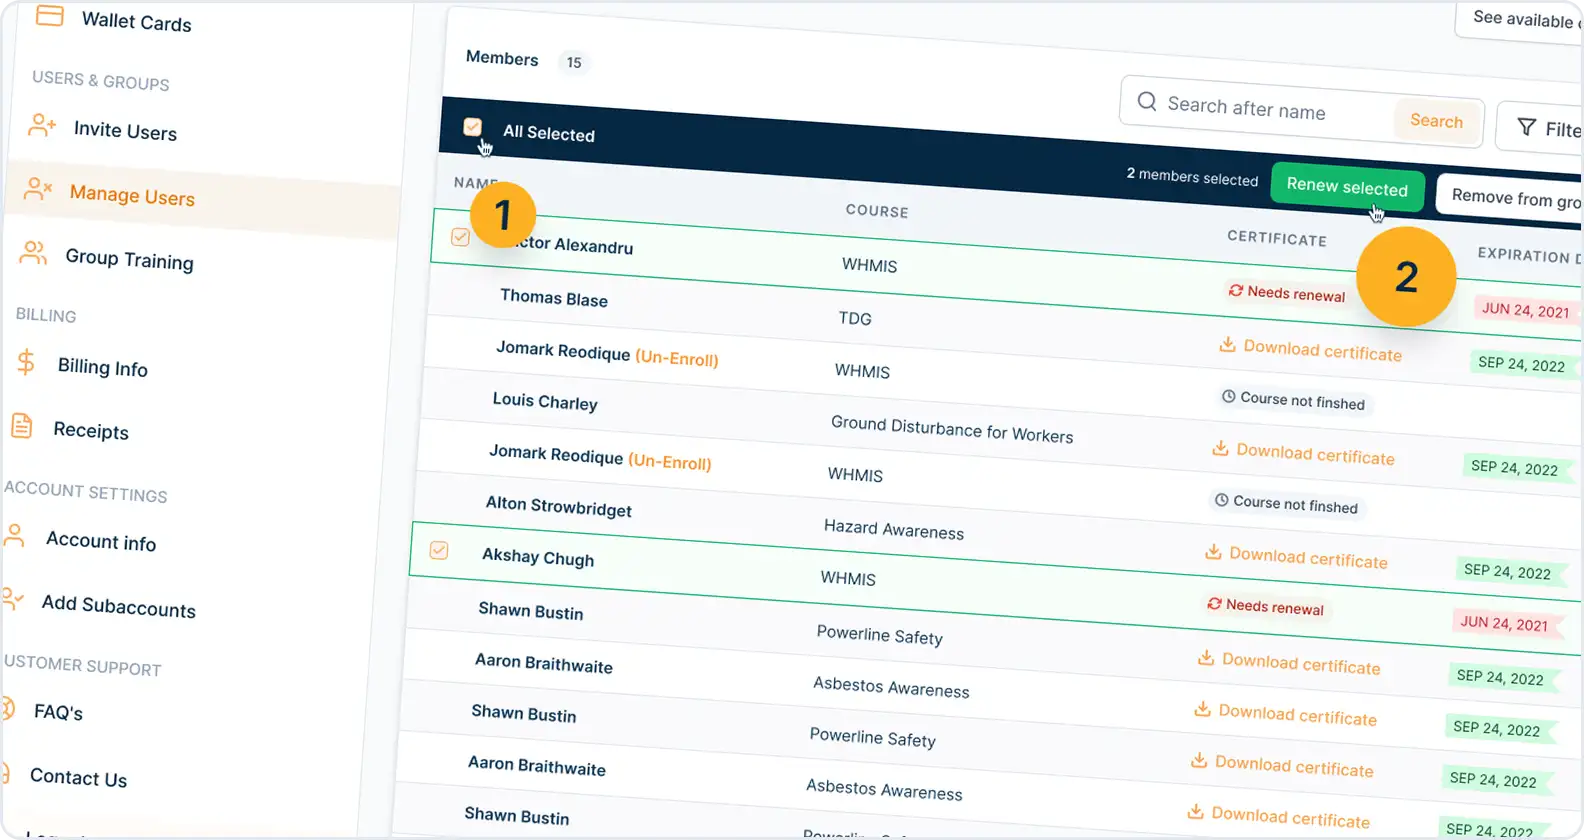Click the Filter funnel icon
The image size is (1584, 840).
click(1526, 127)
